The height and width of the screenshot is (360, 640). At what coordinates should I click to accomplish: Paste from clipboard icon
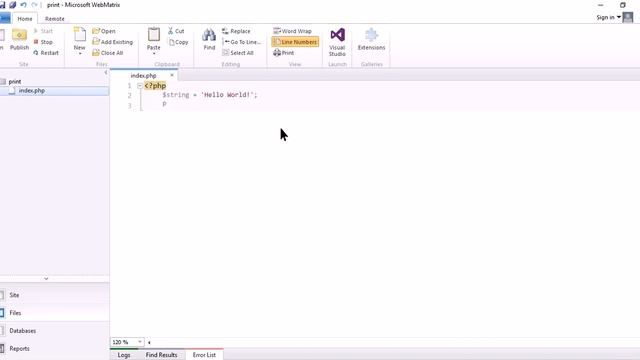pyautogui.click(x=154, y=35)
